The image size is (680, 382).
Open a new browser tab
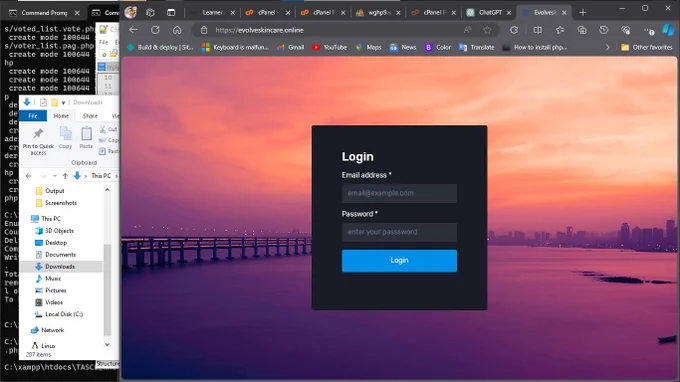coord(582,13)
